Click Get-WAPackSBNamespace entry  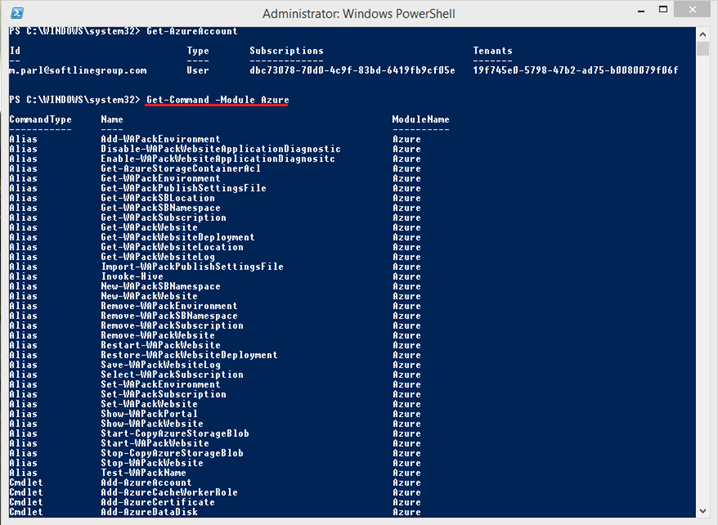(160, 208)
